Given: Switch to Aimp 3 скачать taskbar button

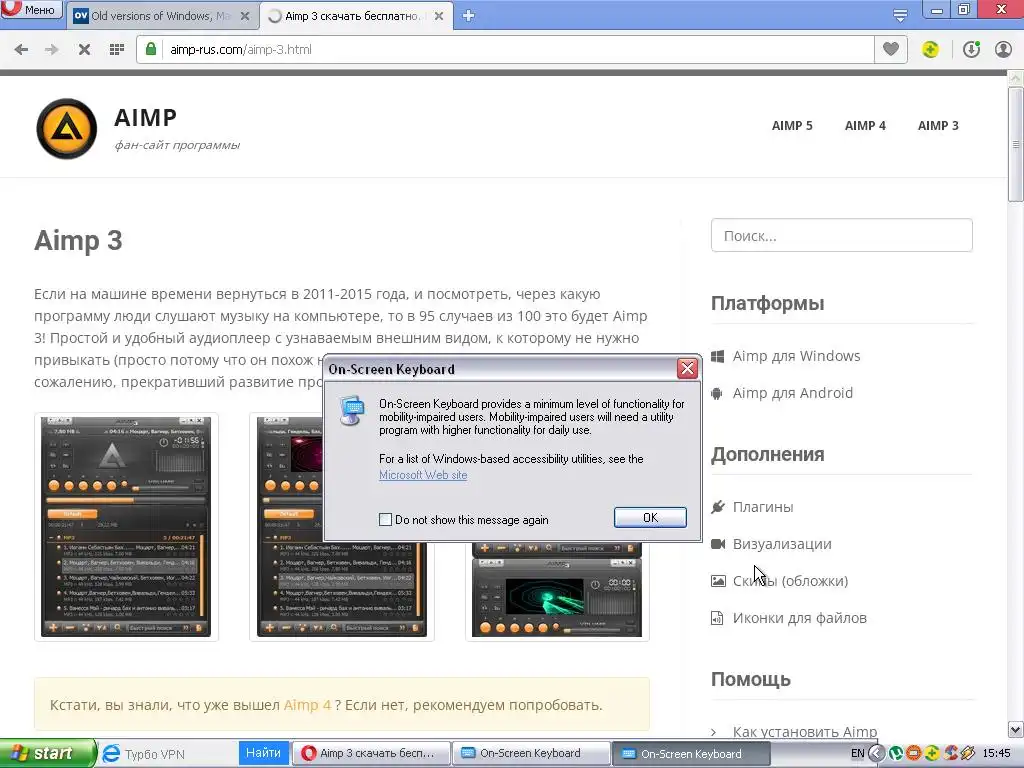Looking at the screenshot, I should 371,754.
